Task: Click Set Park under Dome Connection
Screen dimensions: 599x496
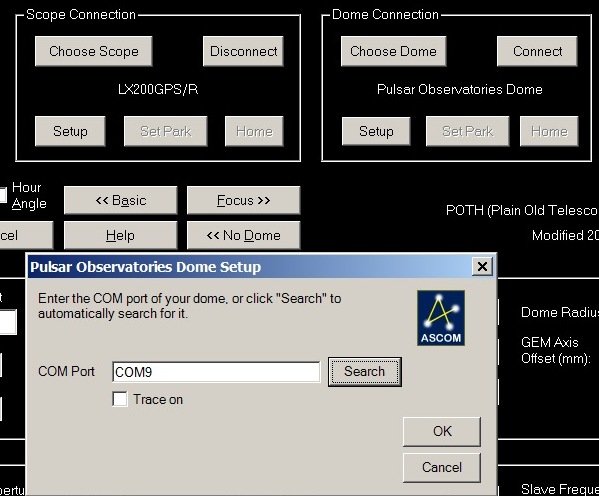Action: coord(468,131)
